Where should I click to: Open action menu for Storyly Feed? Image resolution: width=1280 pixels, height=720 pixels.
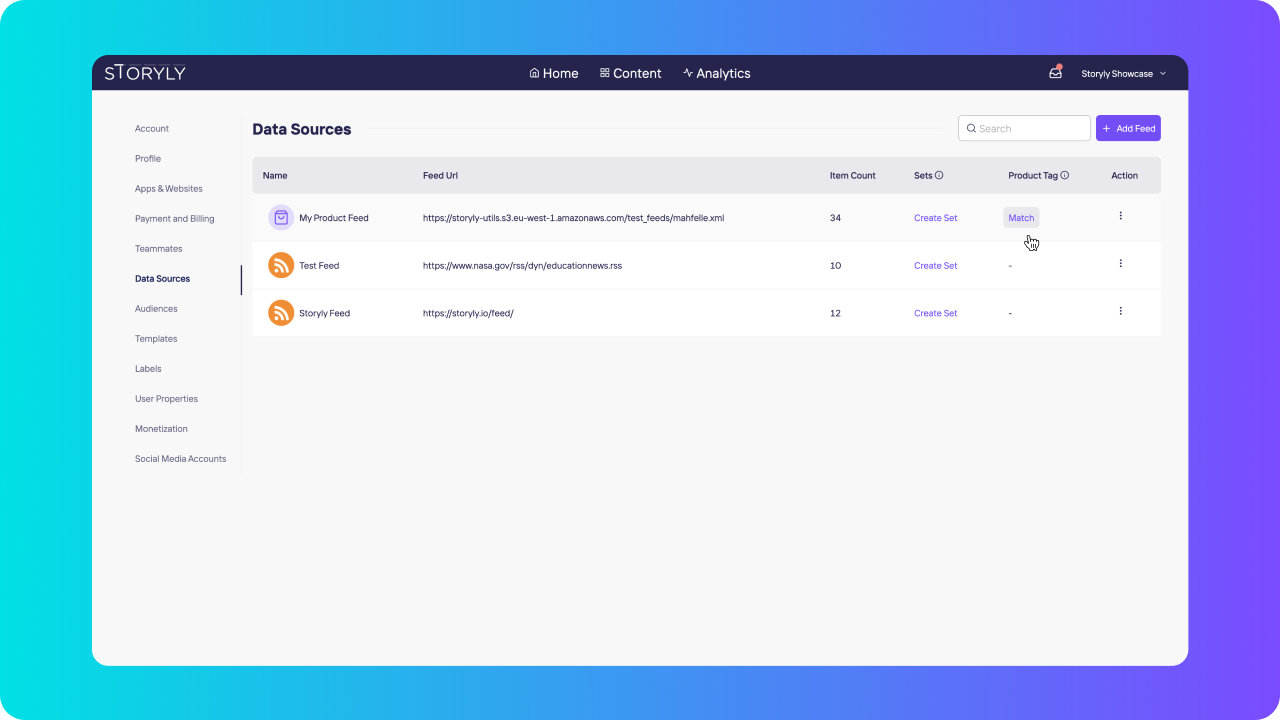click(x=1120, y=312)
